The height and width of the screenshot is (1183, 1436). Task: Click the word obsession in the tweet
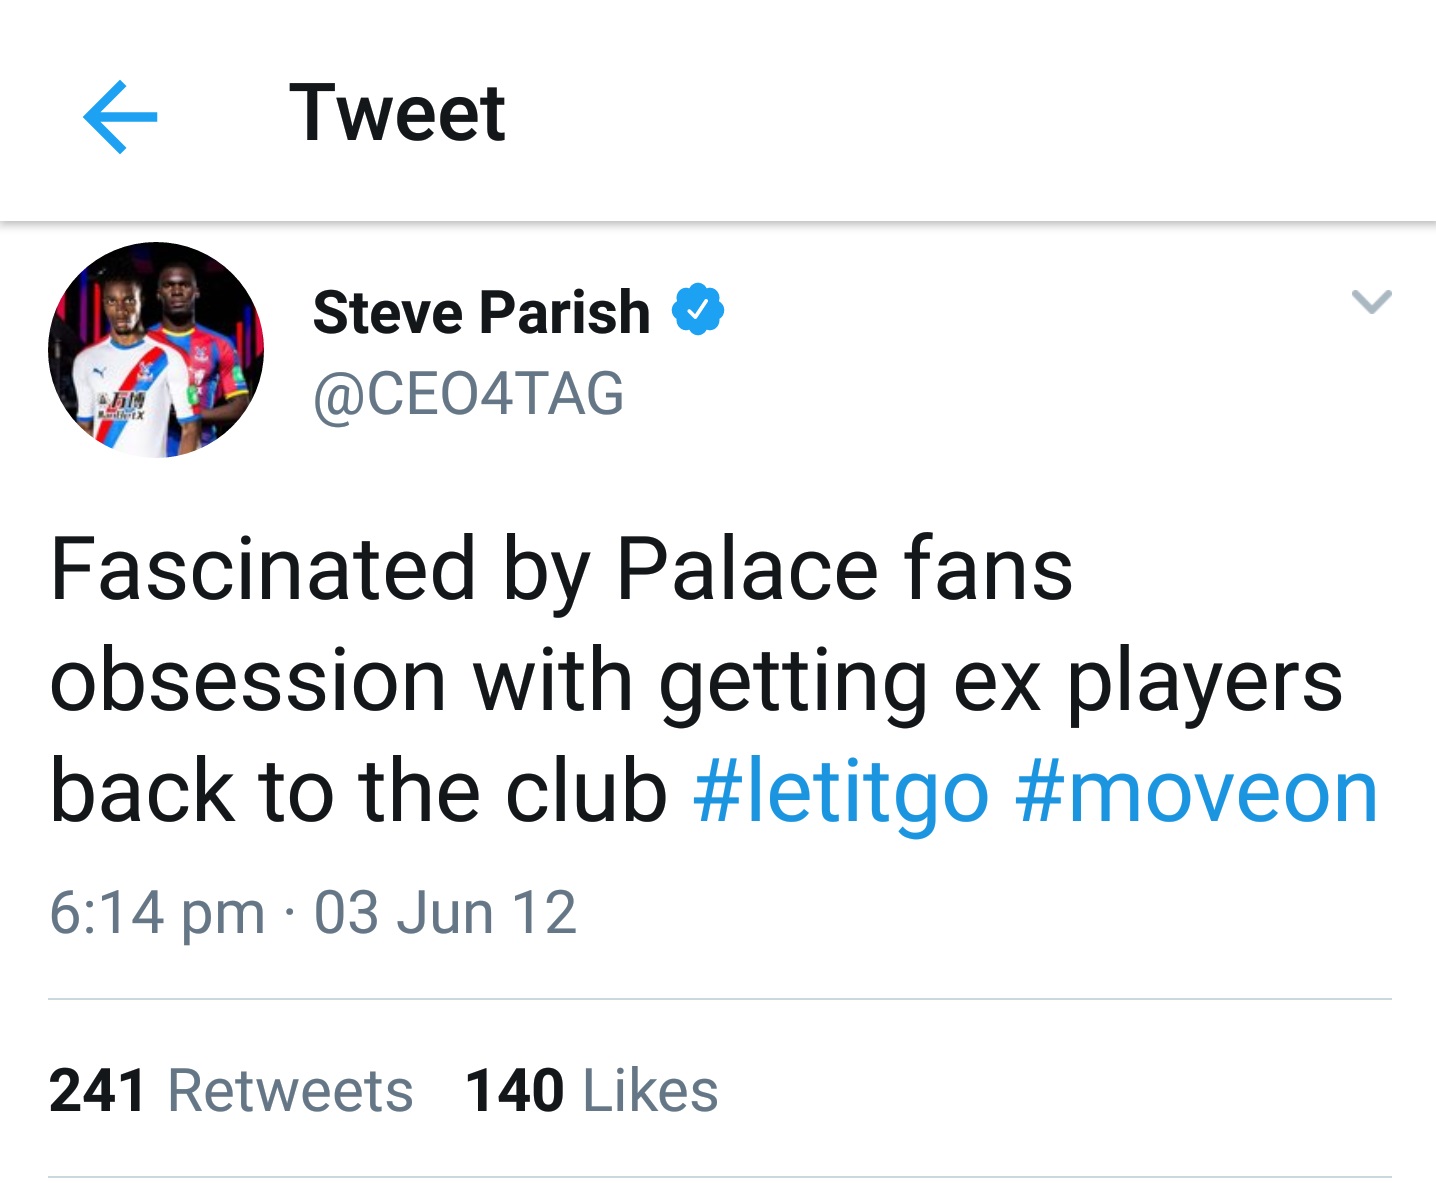pos(248,681)
